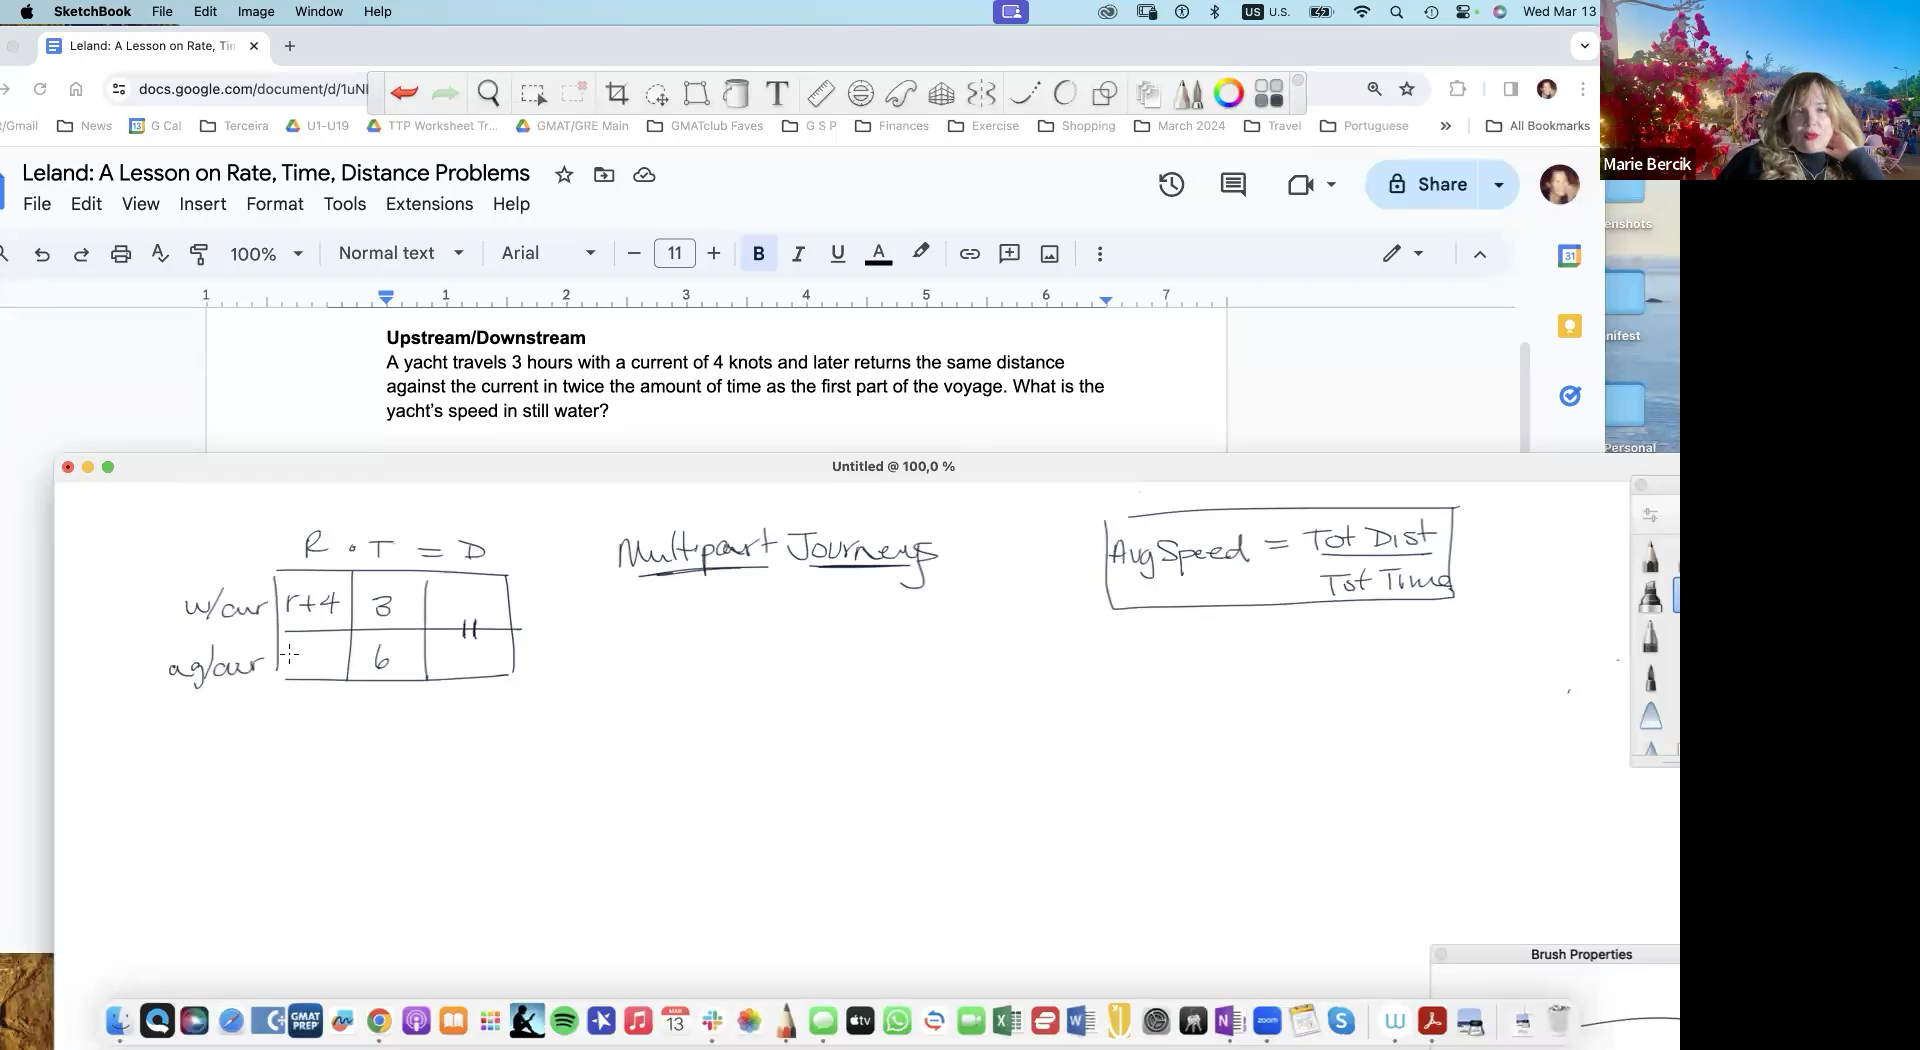The width and height of the screenshot is (1920, 1050).
Task: Decrease font size with minus button
Action: pos(633,254)
